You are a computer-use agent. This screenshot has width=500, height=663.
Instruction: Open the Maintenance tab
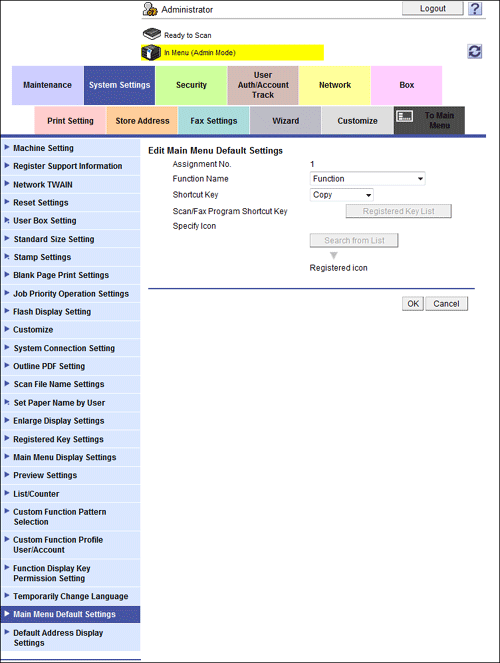click(47, 85)
